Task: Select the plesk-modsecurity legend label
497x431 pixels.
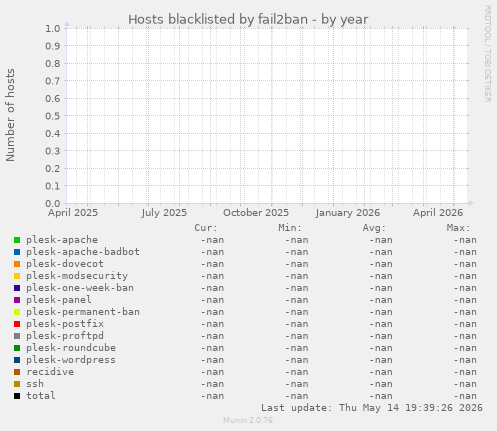Action: click(77, 276)
